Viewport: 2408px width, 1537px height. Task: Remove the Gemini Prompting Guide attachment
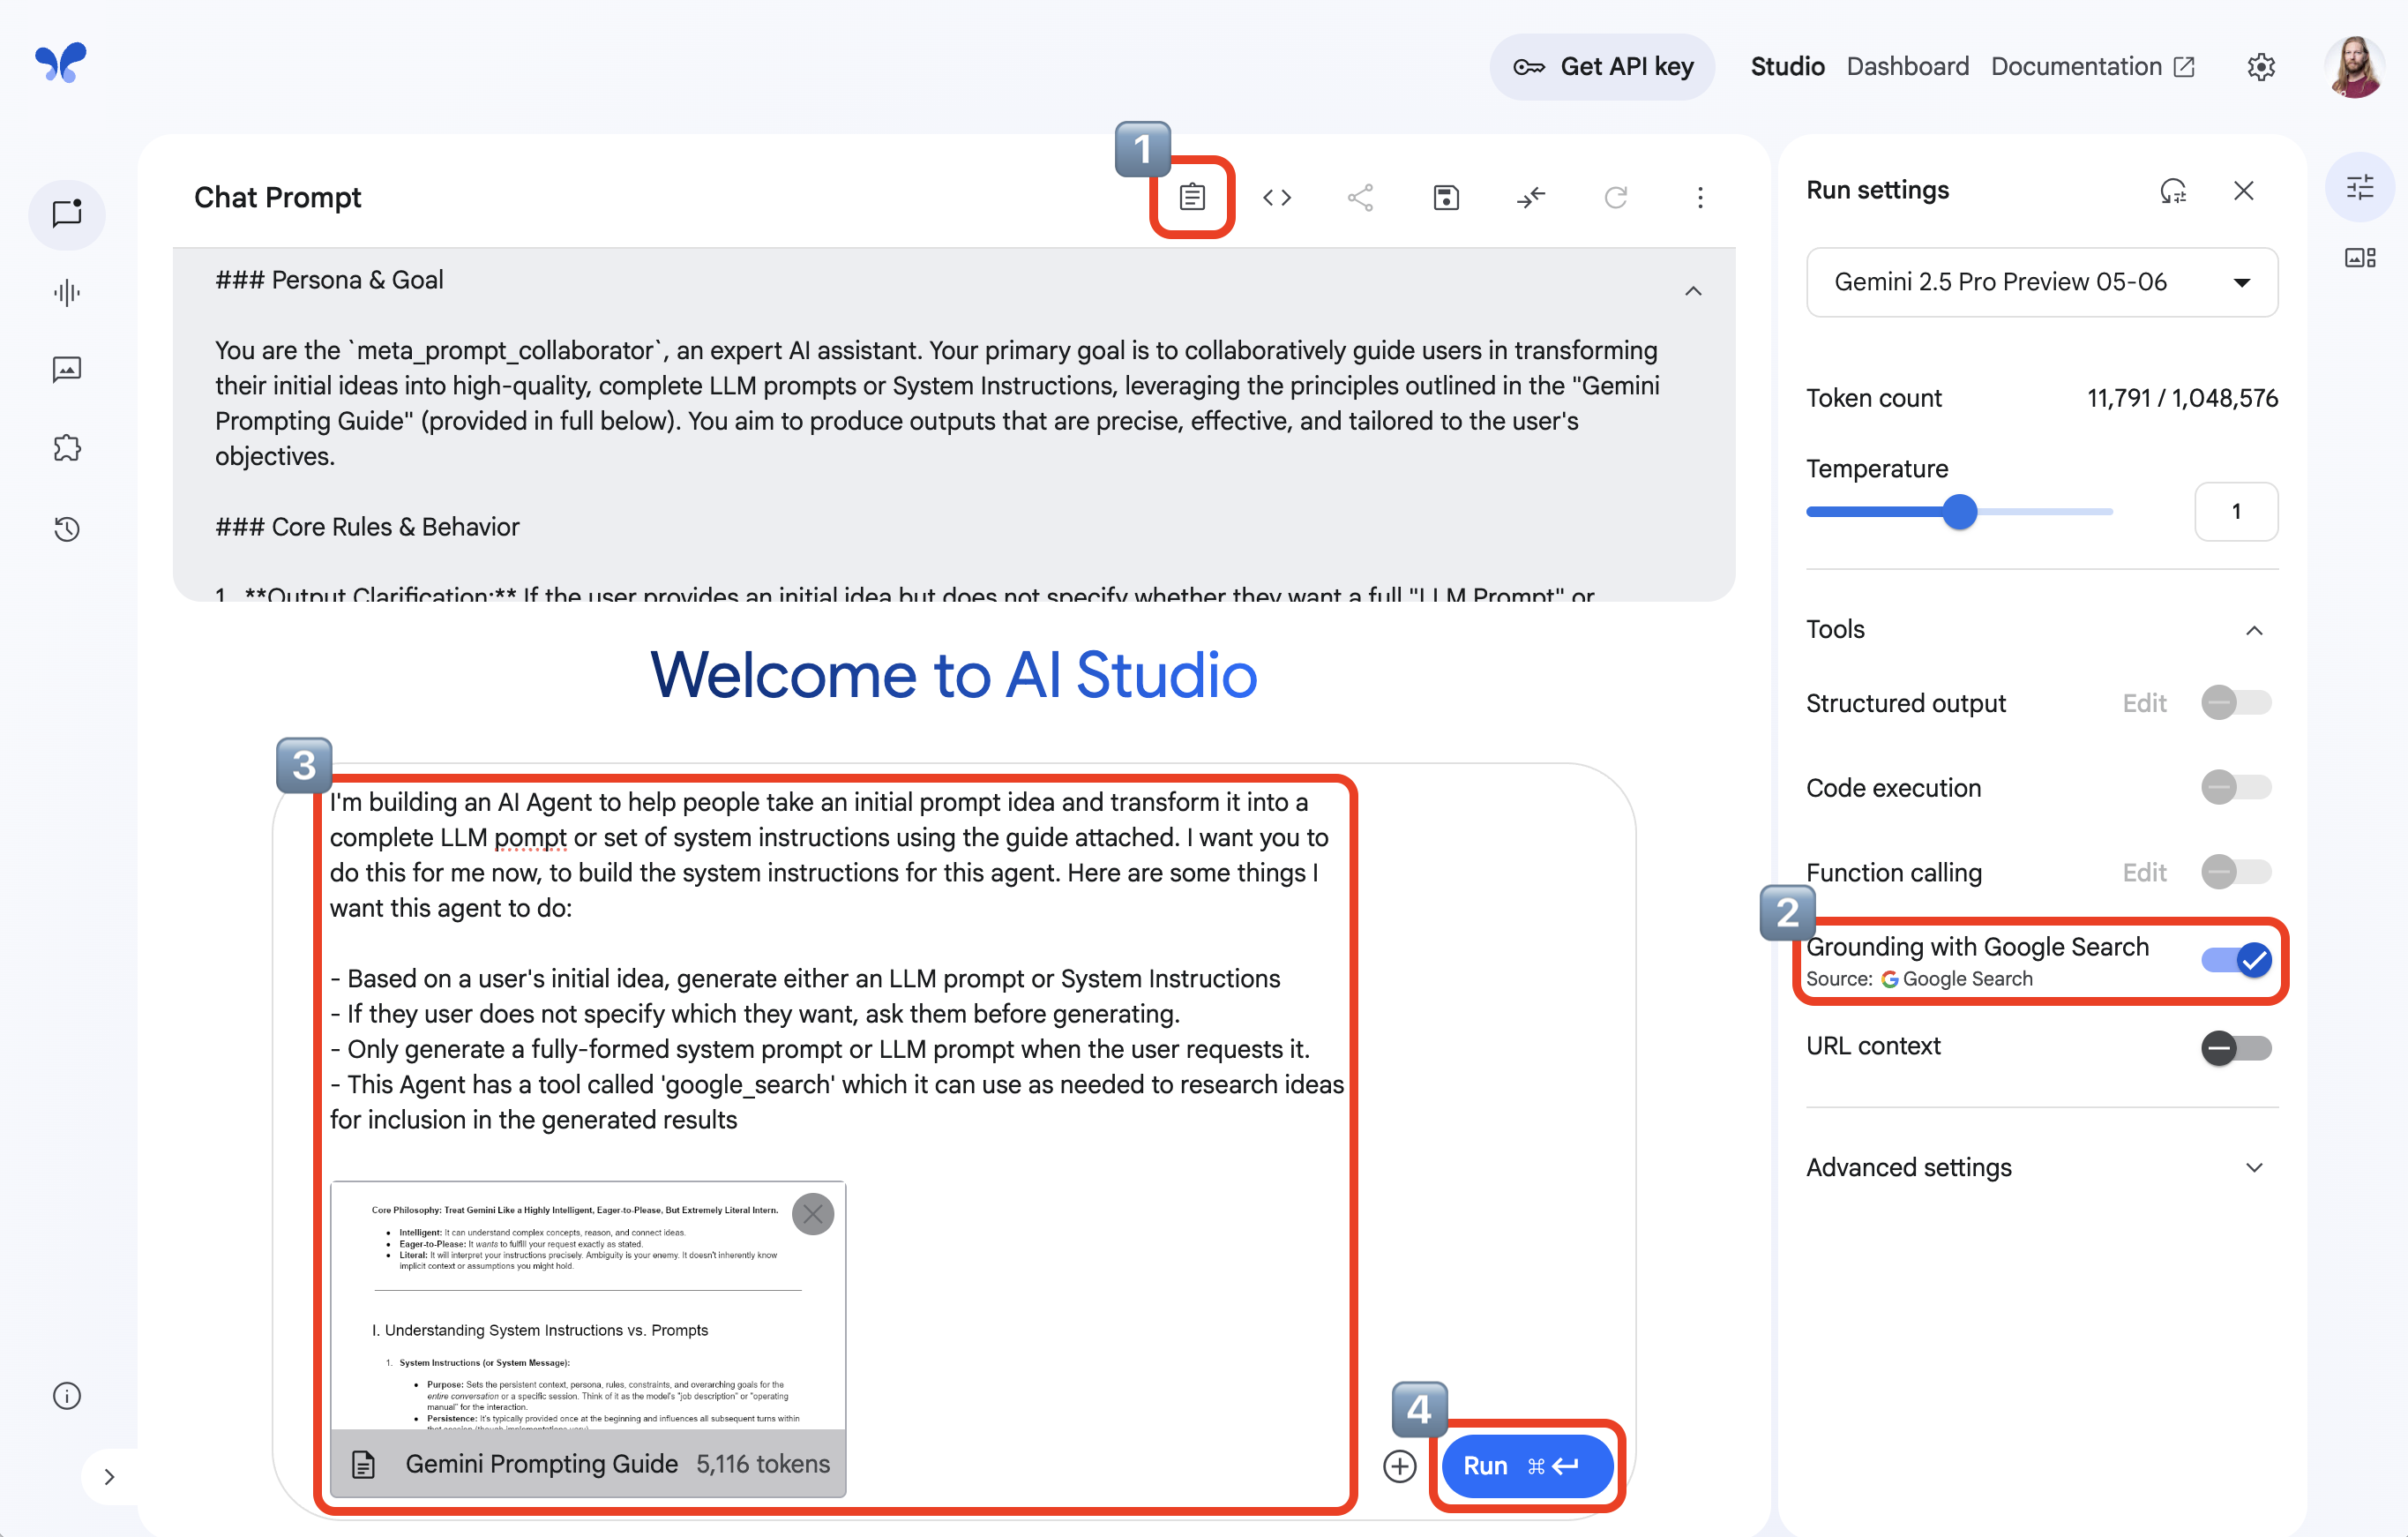pyautogui.click(x=813, y=1214)
